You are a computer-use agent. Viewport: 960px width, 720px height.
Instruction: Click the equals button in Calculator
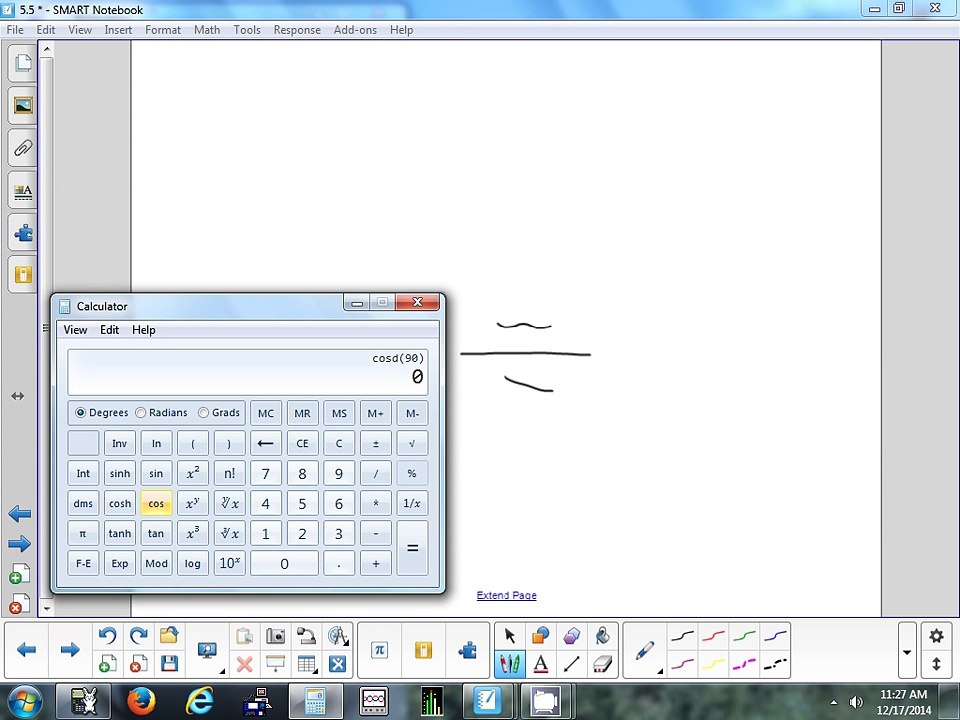[412, 548]
